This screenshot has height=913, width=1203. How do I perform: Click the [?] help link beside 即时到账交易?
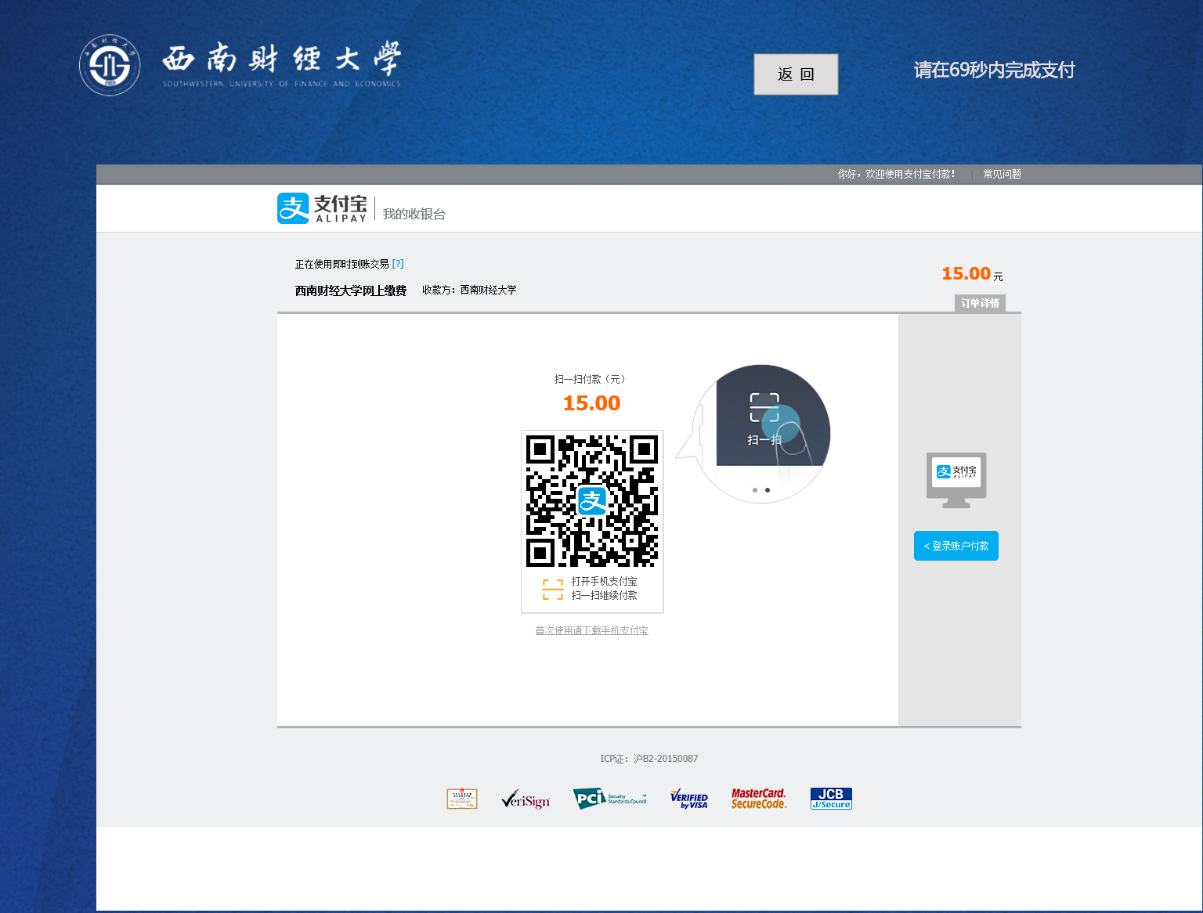click(x=398, y=264)
